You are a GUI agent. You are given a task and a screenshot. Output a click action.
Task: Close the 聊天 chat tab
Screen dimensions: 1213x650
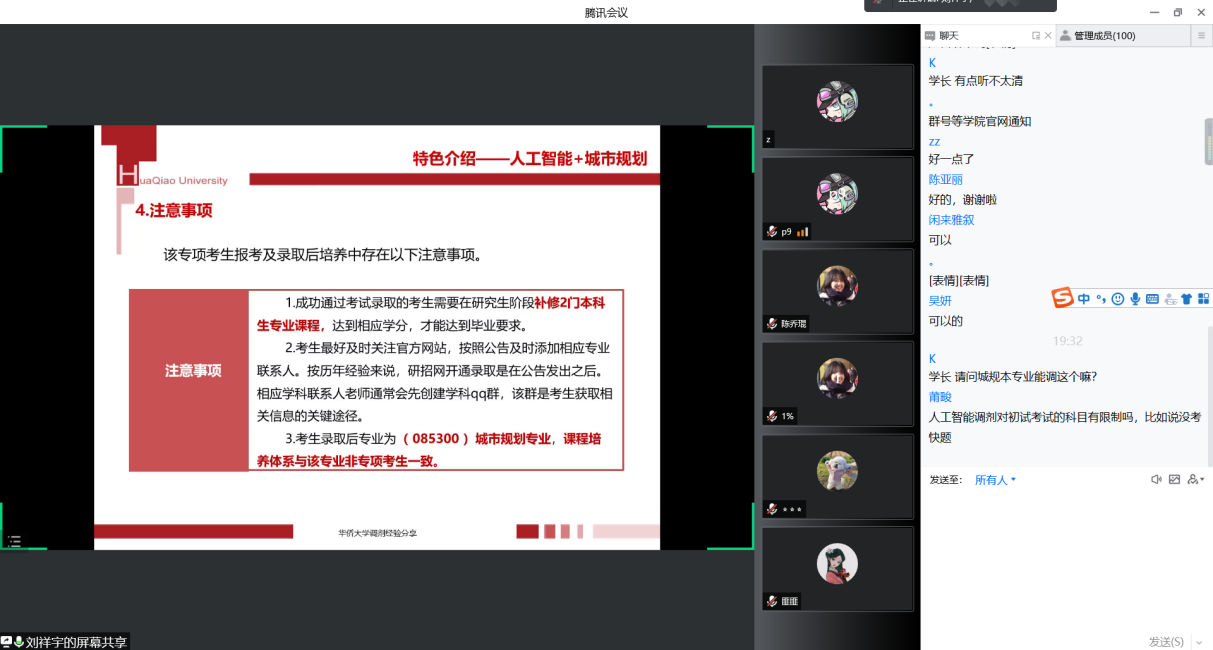click(x=1048, y=36)
